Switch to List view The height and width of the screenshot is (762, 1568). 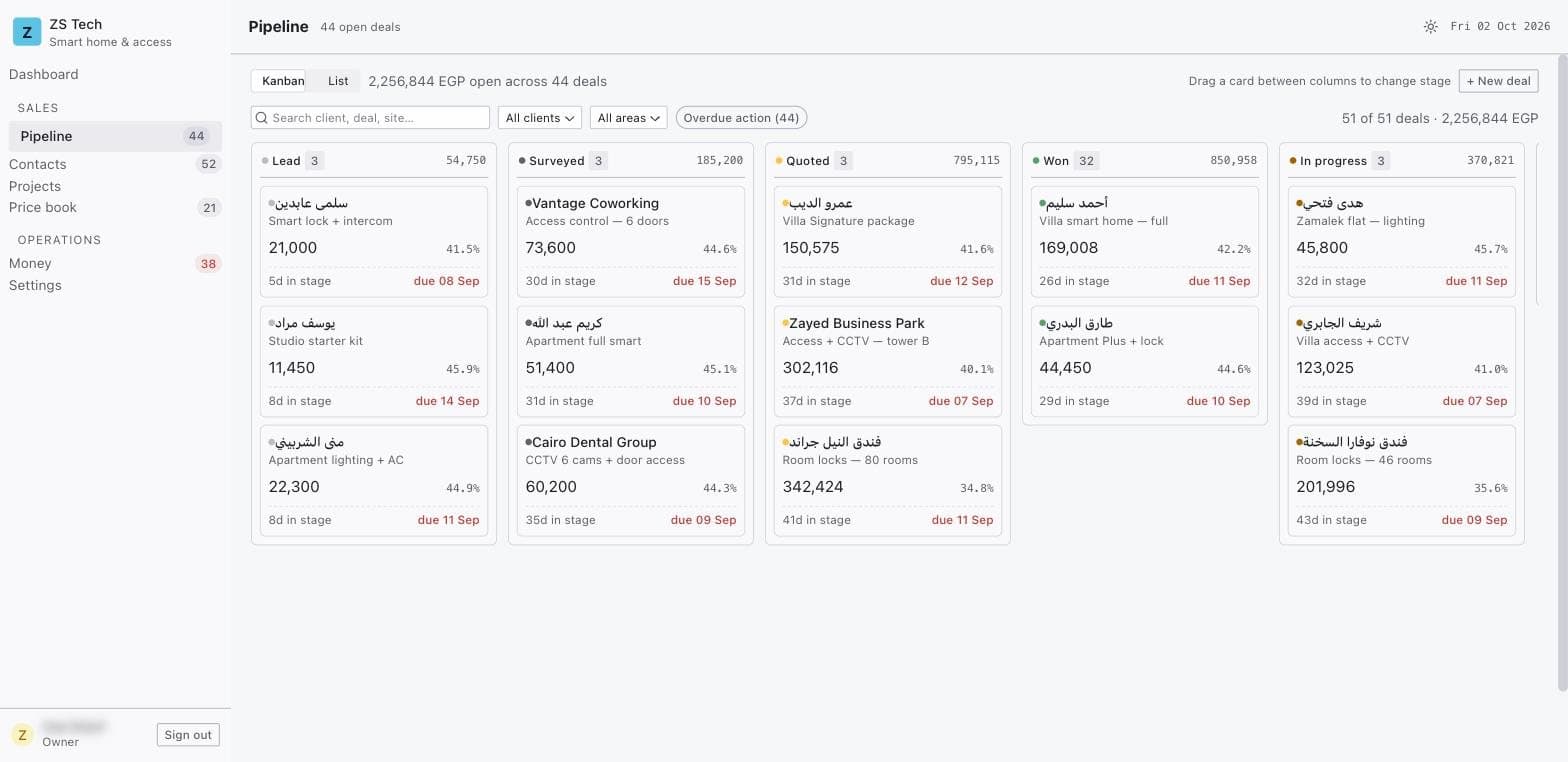[x=338, y=81]
